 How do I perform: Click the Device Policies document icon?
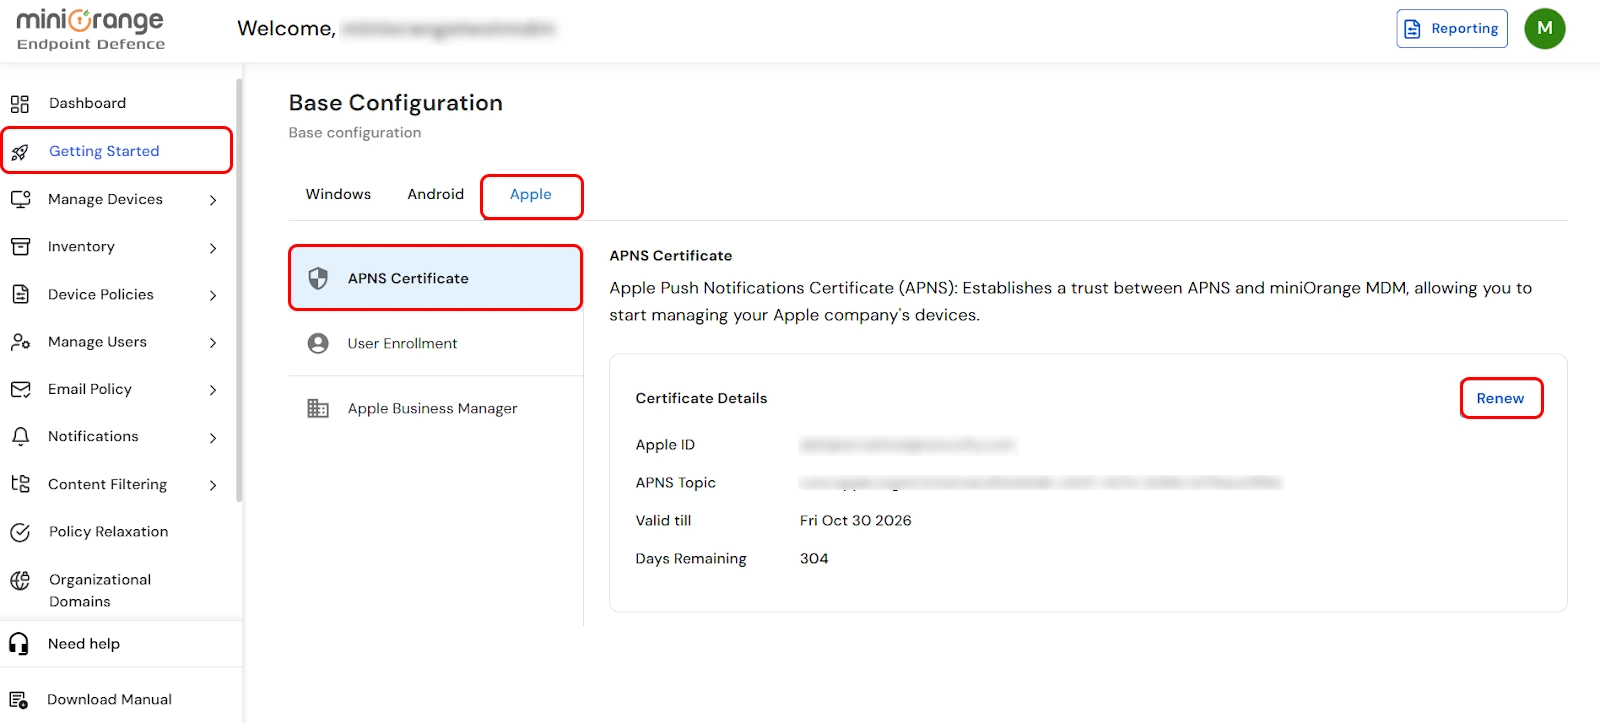[20, 294]
